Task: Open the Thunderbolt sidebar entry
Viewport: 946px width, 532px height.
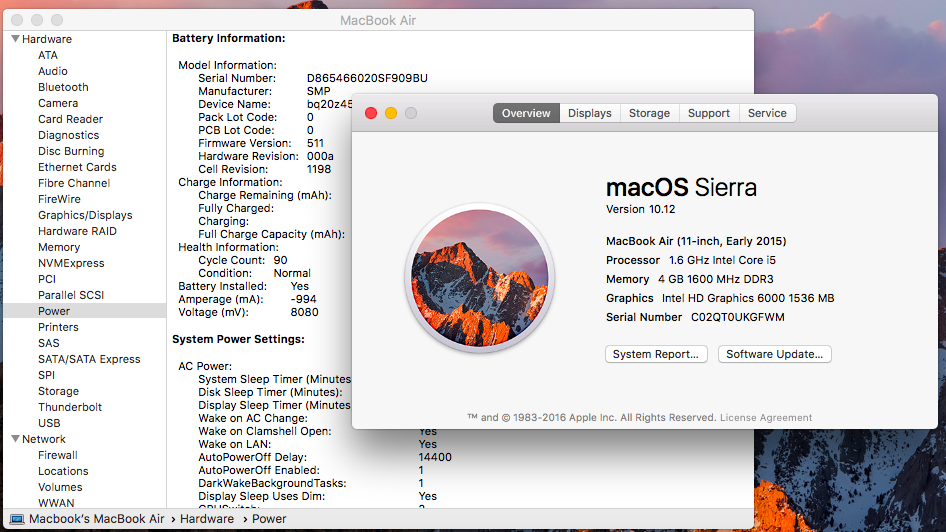Action: tap(70, 407)
